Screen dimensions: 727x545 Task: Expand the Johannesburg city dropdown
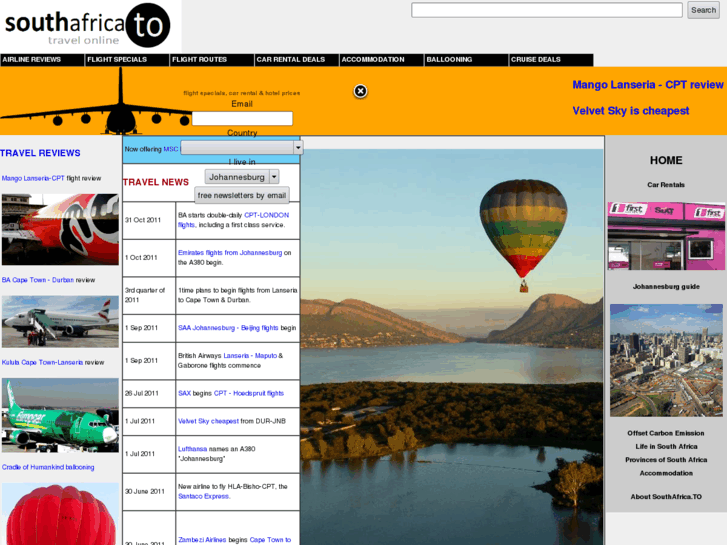click(242, 177)
